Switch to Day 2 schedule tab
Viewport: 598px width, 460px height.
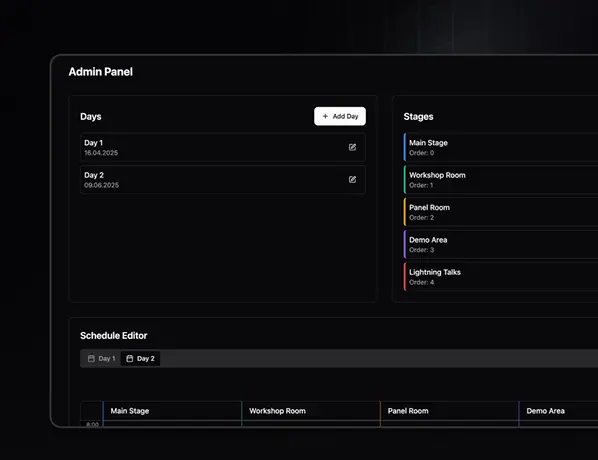click(140, 359)
